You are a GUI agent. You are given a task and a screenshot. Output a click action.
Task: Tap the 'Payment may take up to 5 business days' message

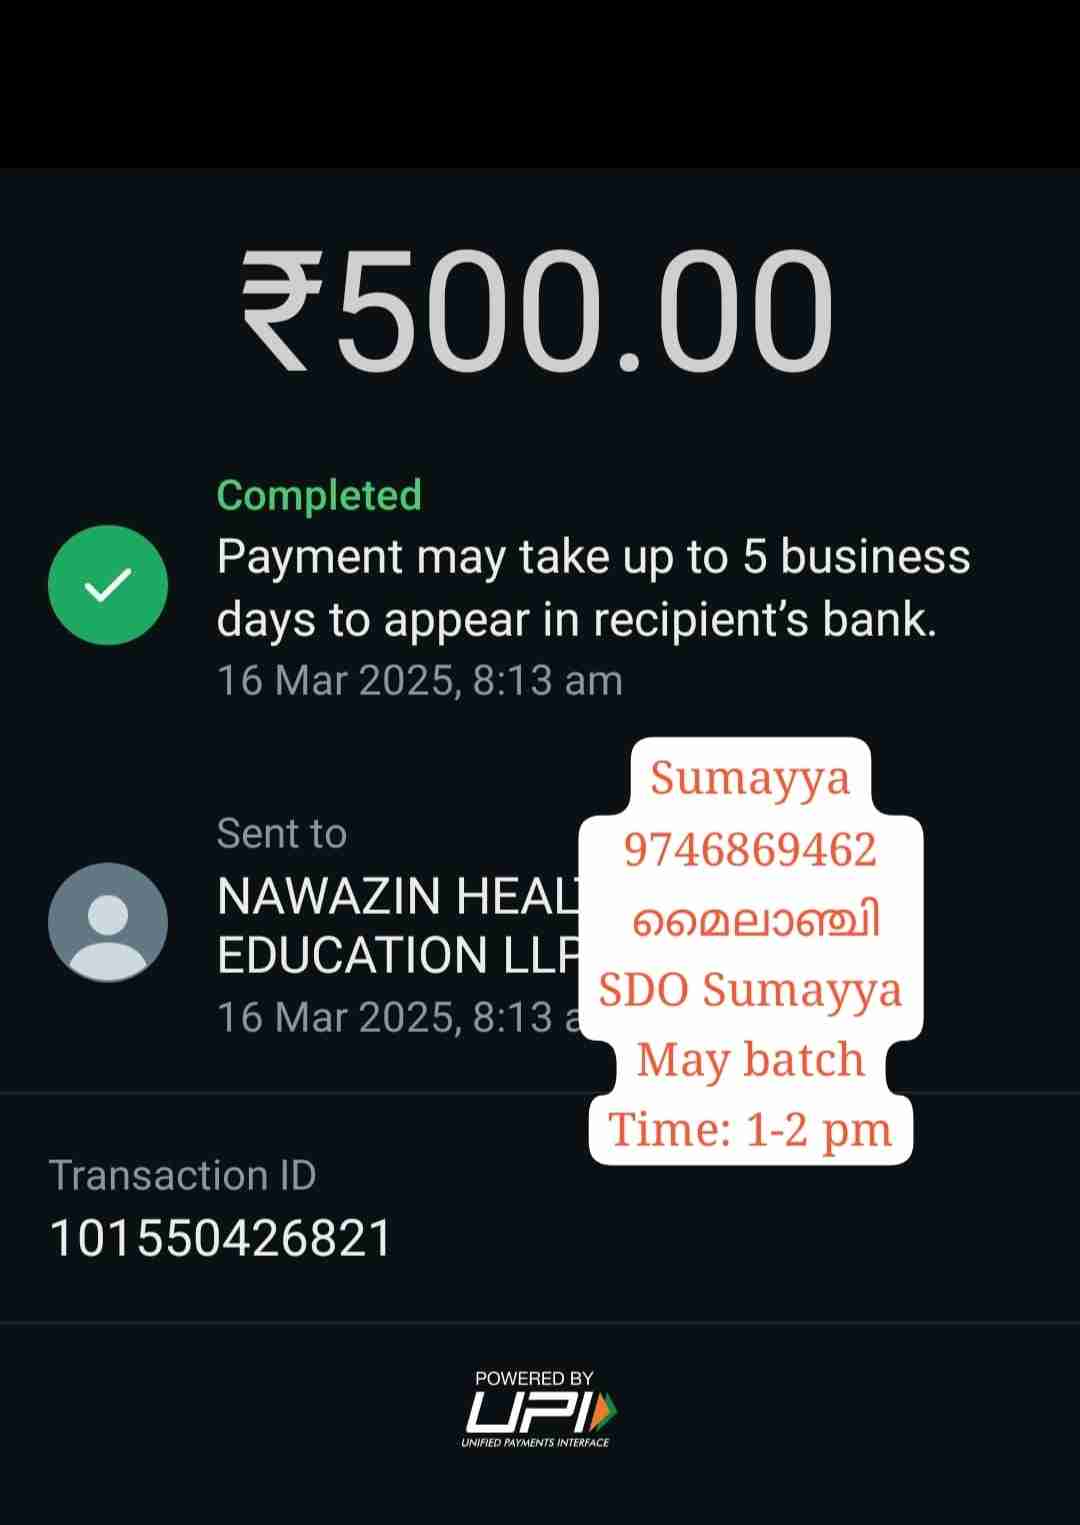[593, 588]
